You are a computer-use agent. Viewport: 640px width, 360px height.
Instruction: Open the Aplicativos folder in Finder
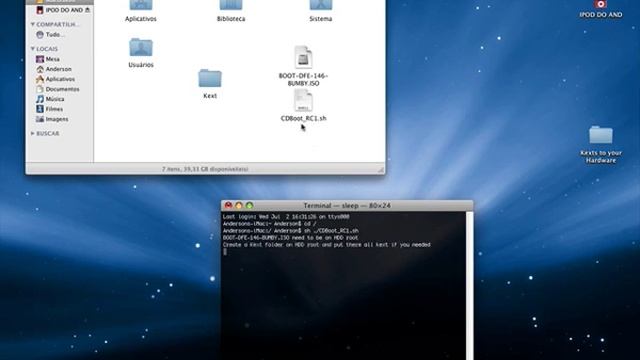point(140,6)
